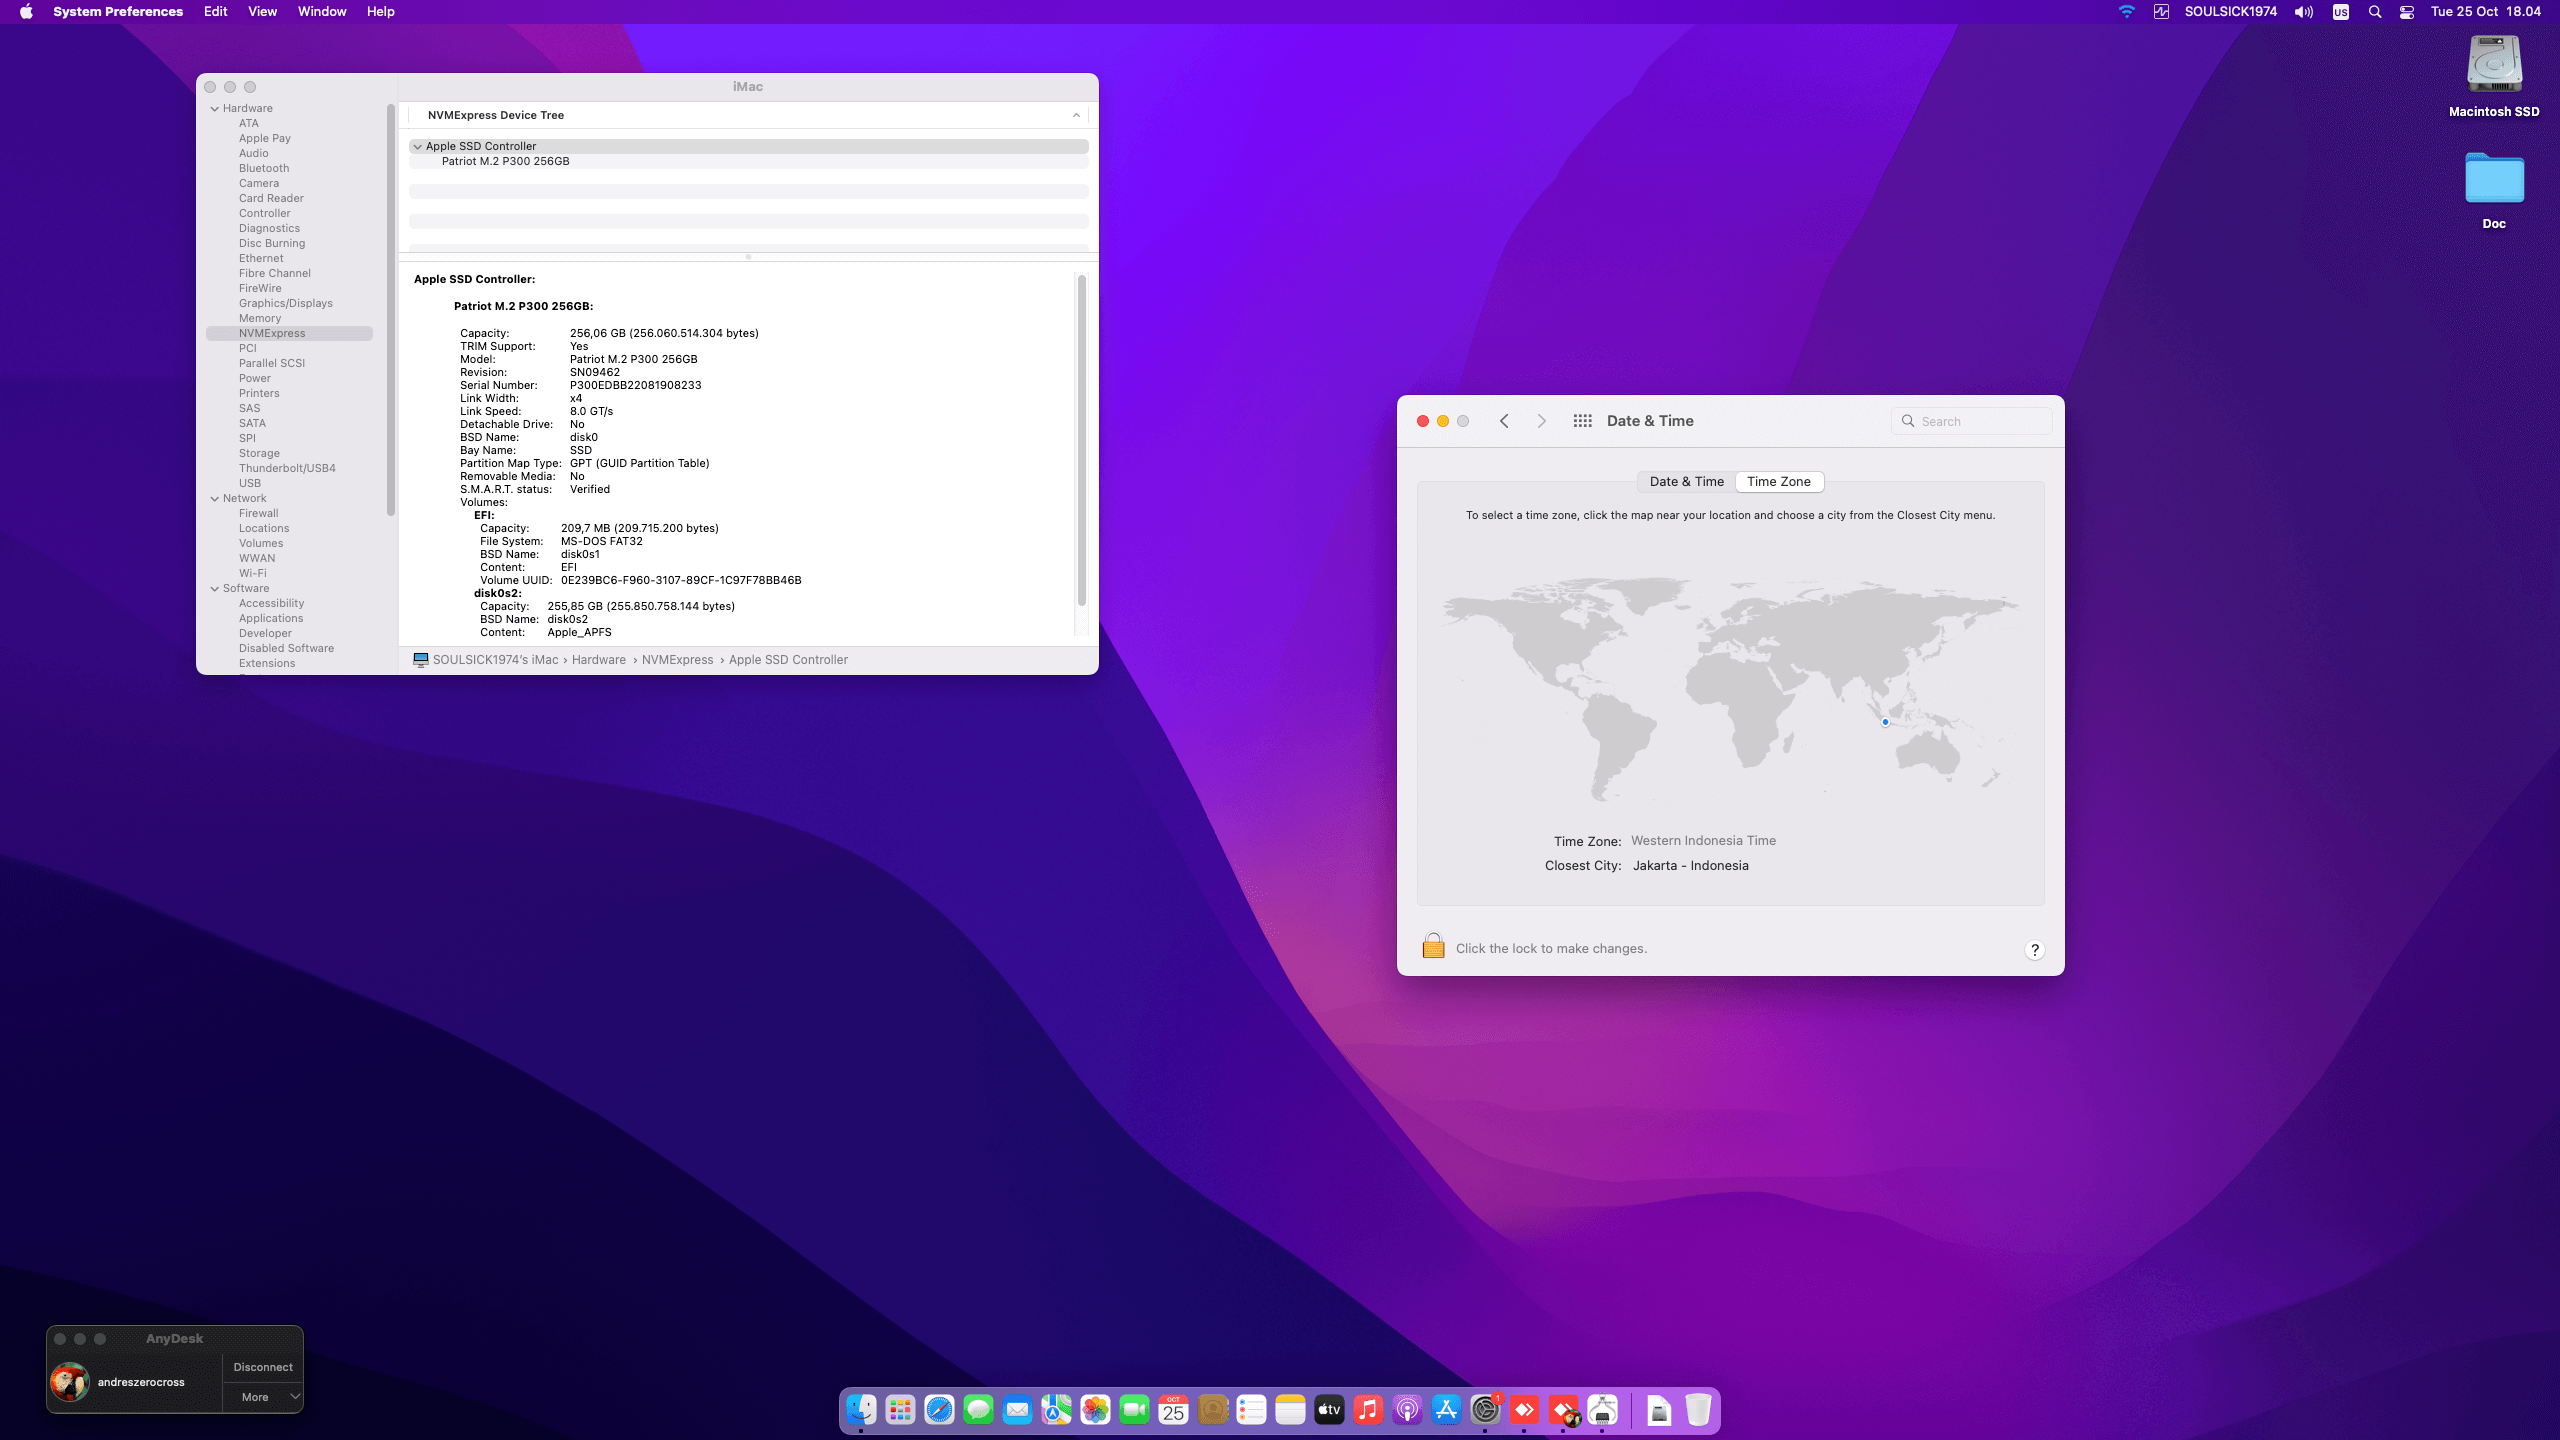This screenshot has height=1440, width=2560.
Task: Open the Window menu
Action: pyautogui.click(x=321, y=12)
